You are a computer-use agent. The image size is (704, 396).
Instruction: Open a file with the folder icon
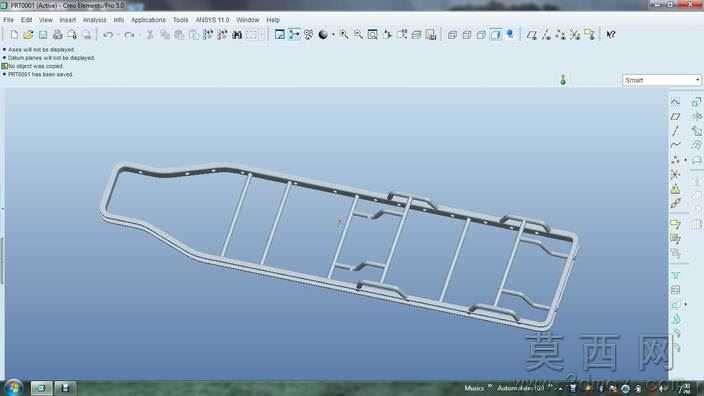click(x=28, y=35)
